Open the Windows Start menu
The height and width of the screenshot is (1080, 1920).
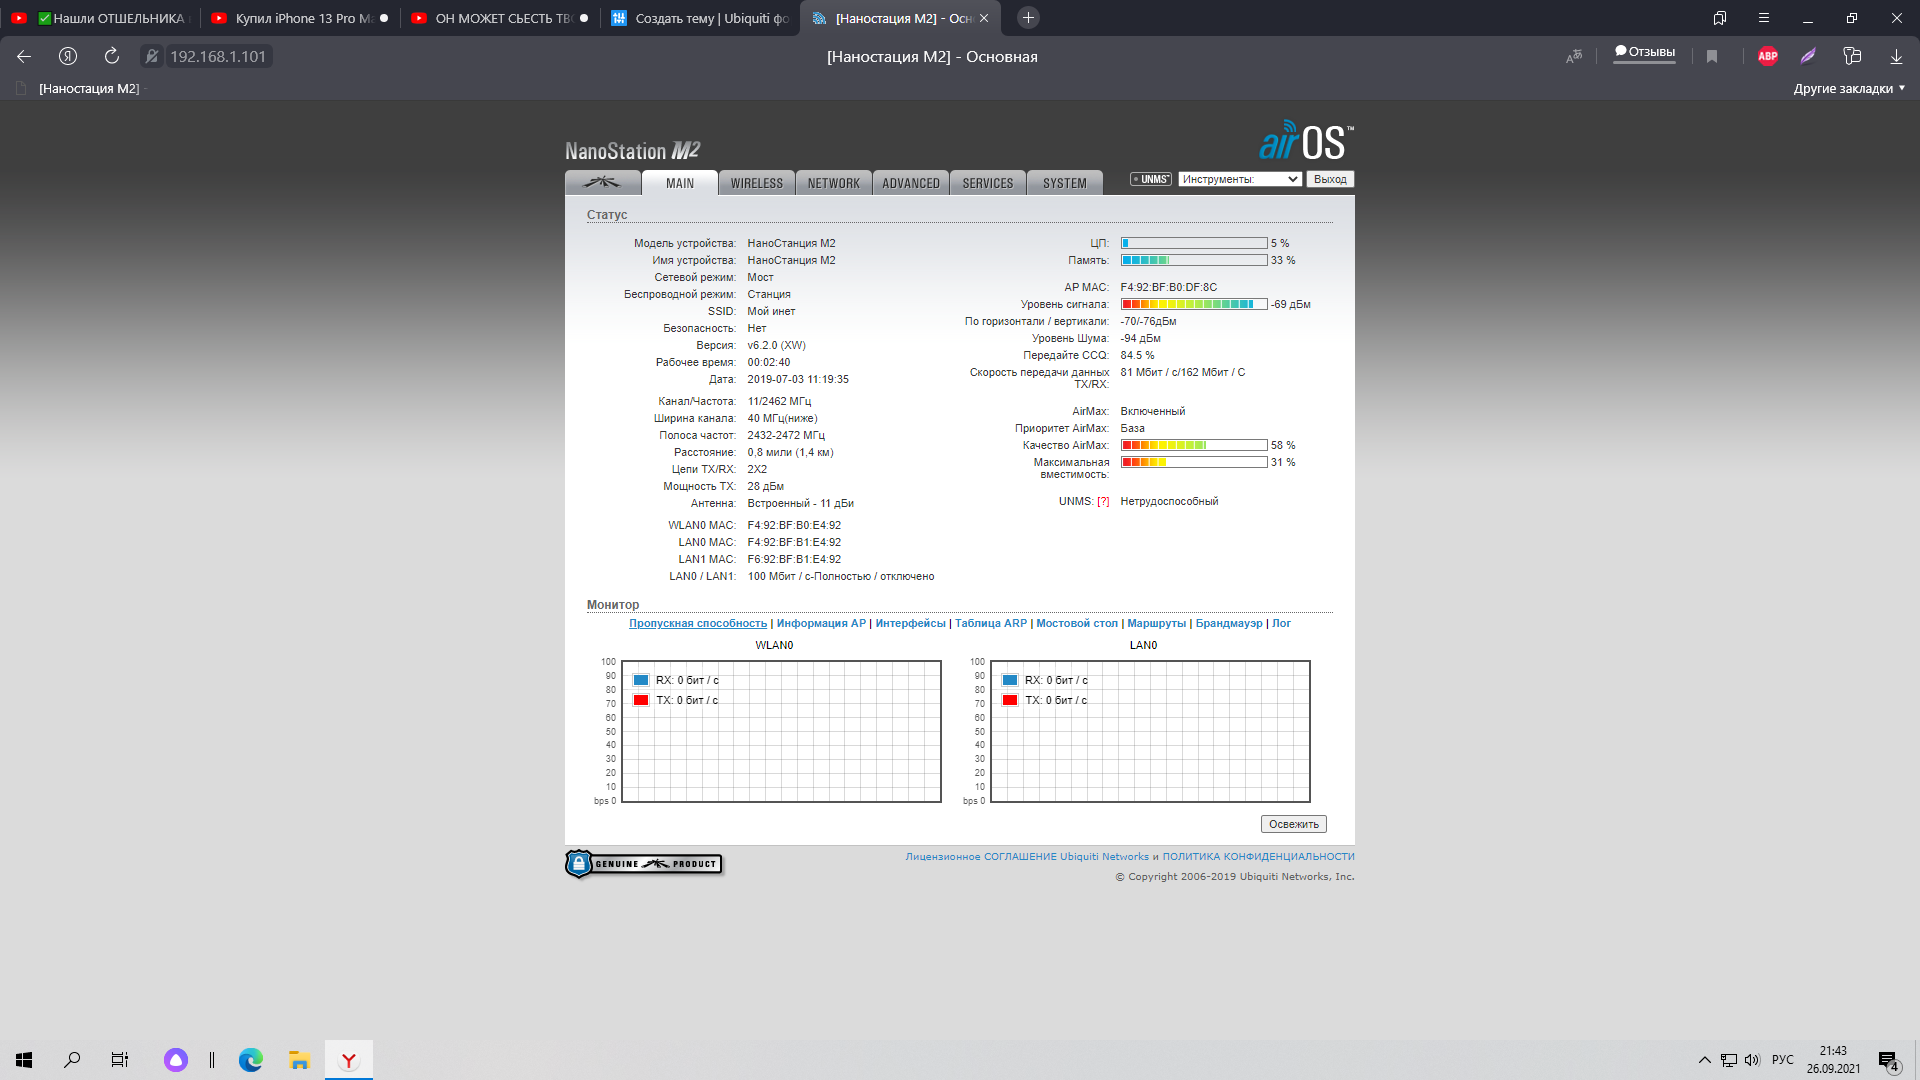point(24,1060)
